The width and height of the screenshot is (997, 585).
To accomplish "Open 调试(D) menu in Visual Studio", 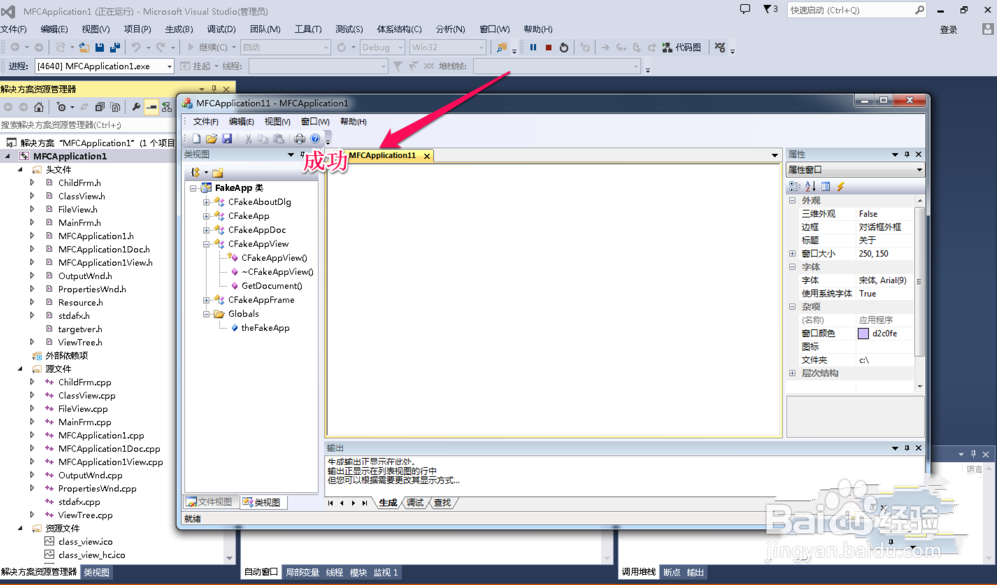I will pos(221,29).
